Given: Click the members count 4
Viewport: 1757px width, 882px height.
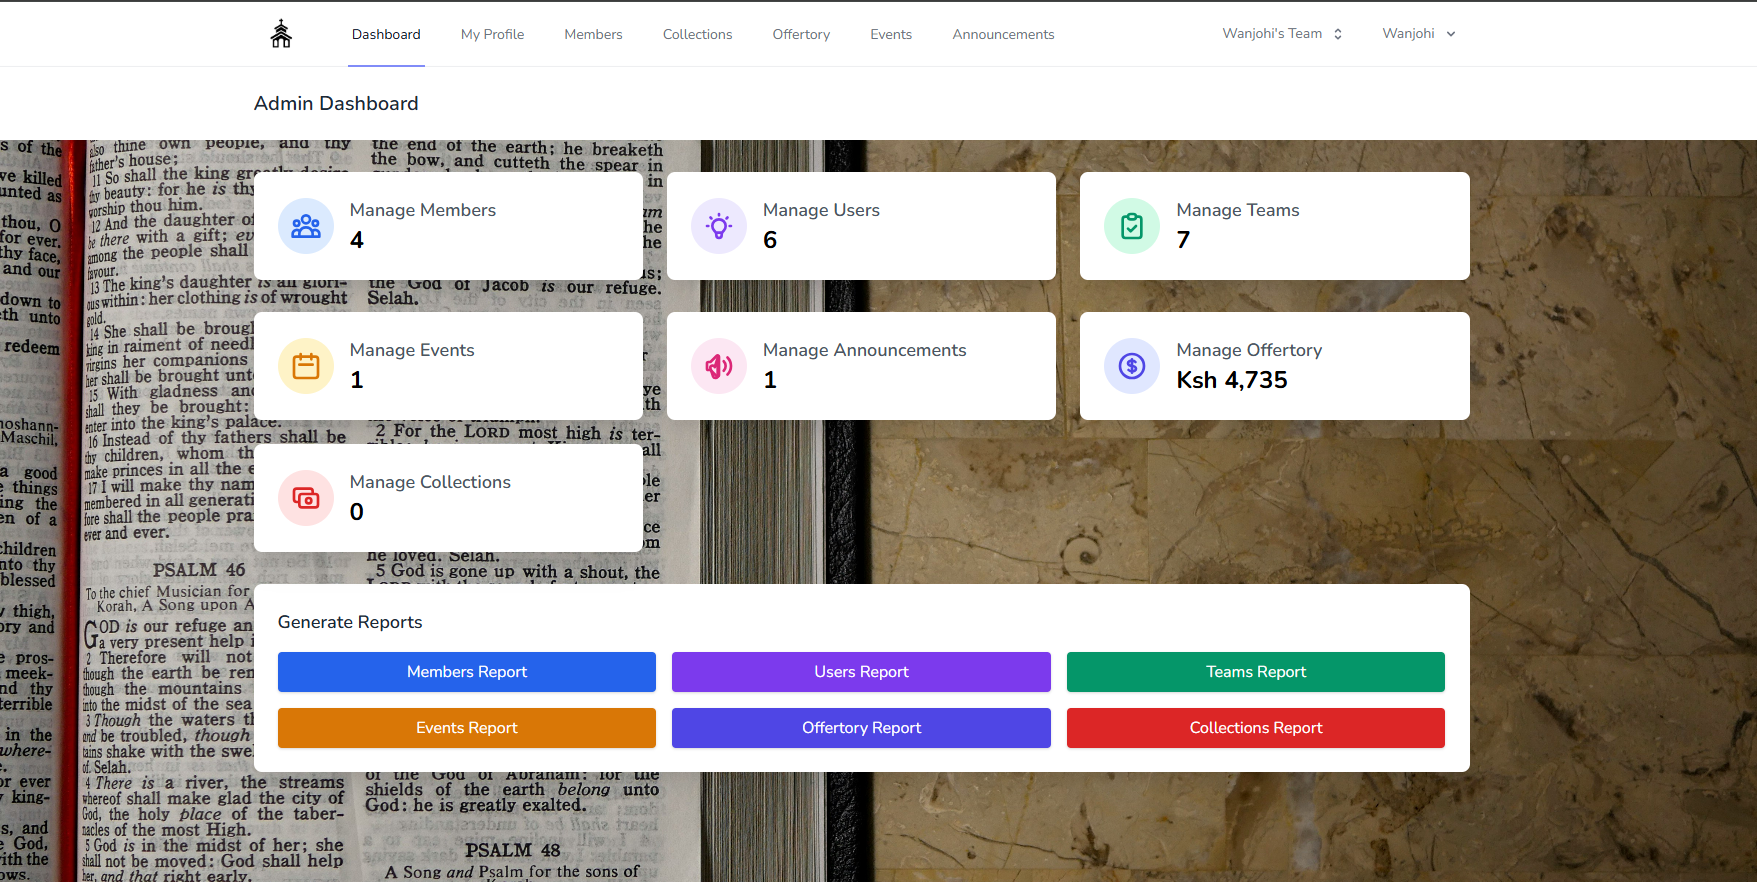Looking at the screenshot, I should click(357, 240).
